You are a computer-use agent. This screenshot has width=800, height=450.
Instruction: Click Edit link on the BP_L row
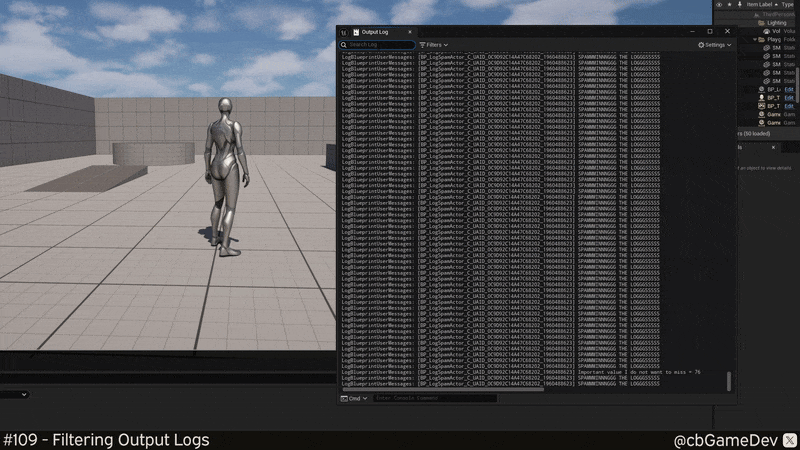click(789, 89)
